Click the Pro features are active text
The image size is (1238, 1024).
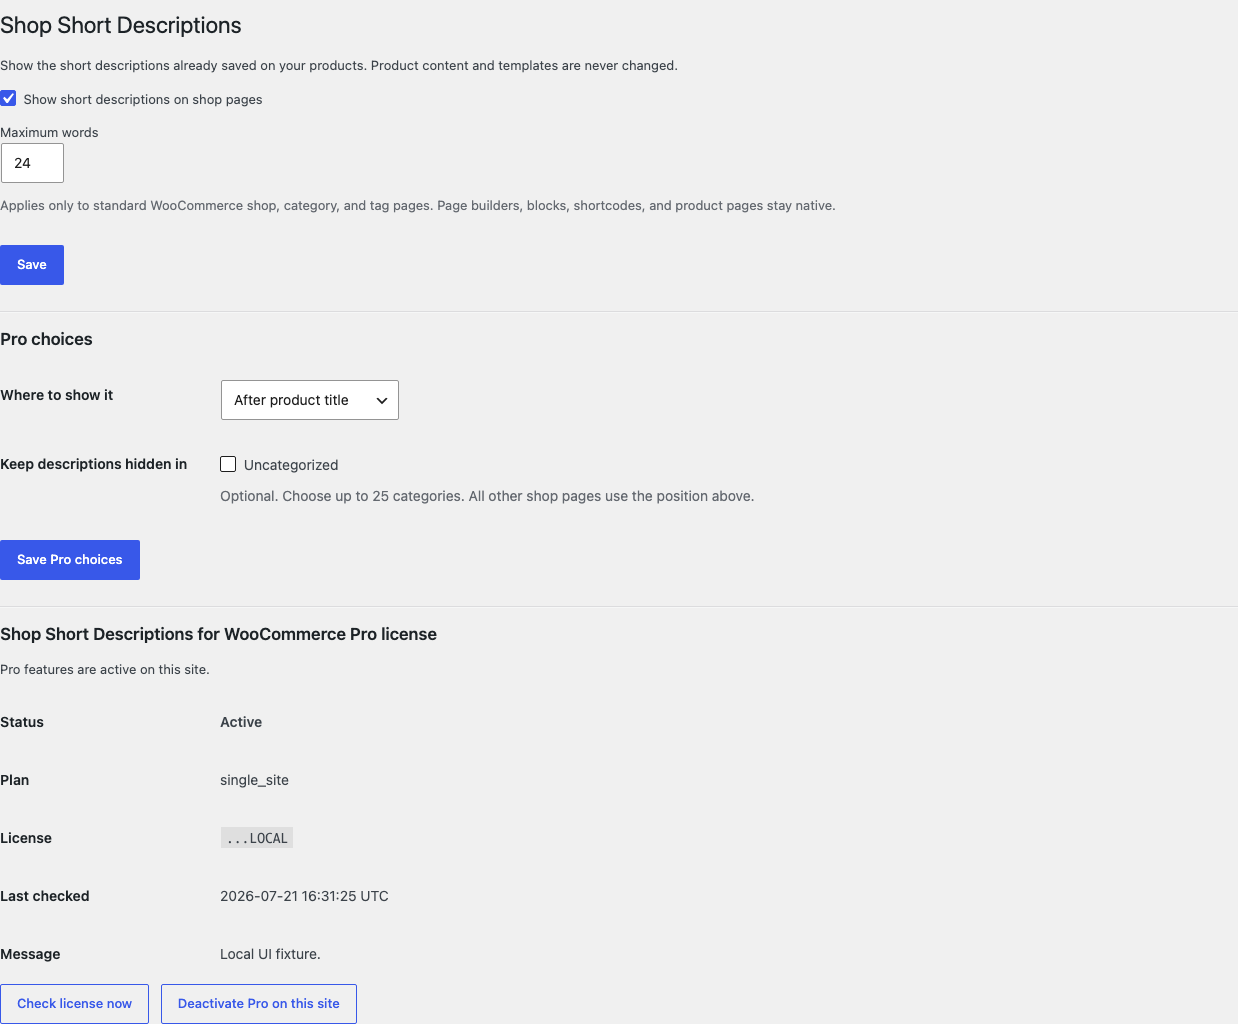(105, 669)
